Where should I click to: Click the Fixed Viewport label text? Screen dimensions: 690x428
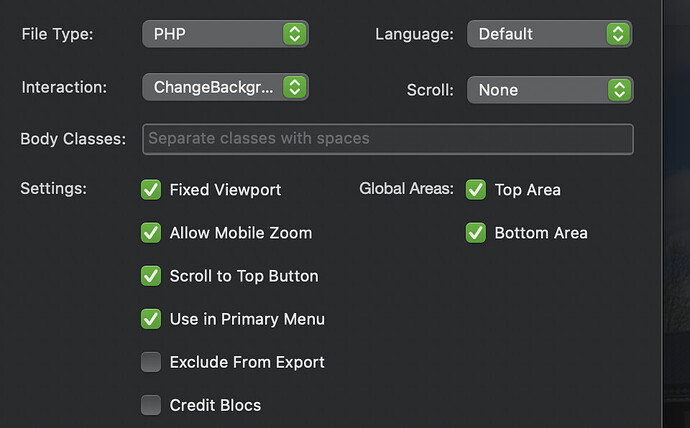(x=225, y=190)
